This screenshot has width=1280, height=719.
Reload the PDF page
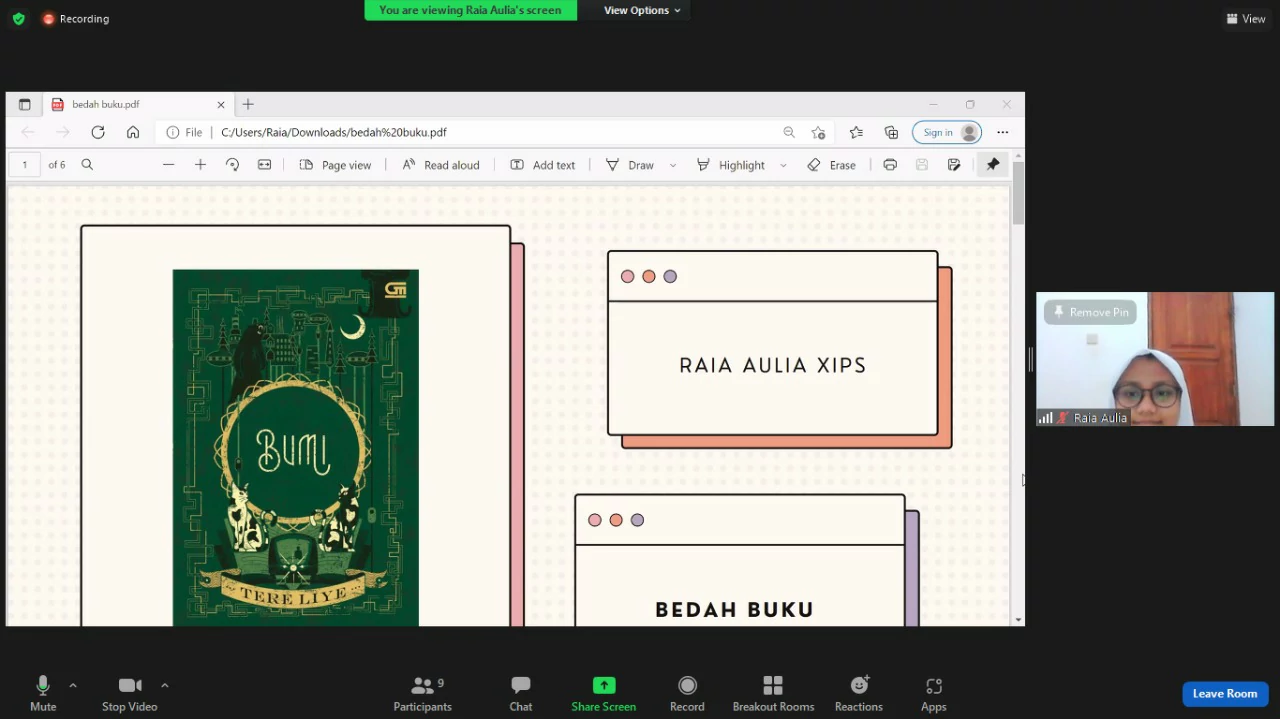(x=98, y=132)
